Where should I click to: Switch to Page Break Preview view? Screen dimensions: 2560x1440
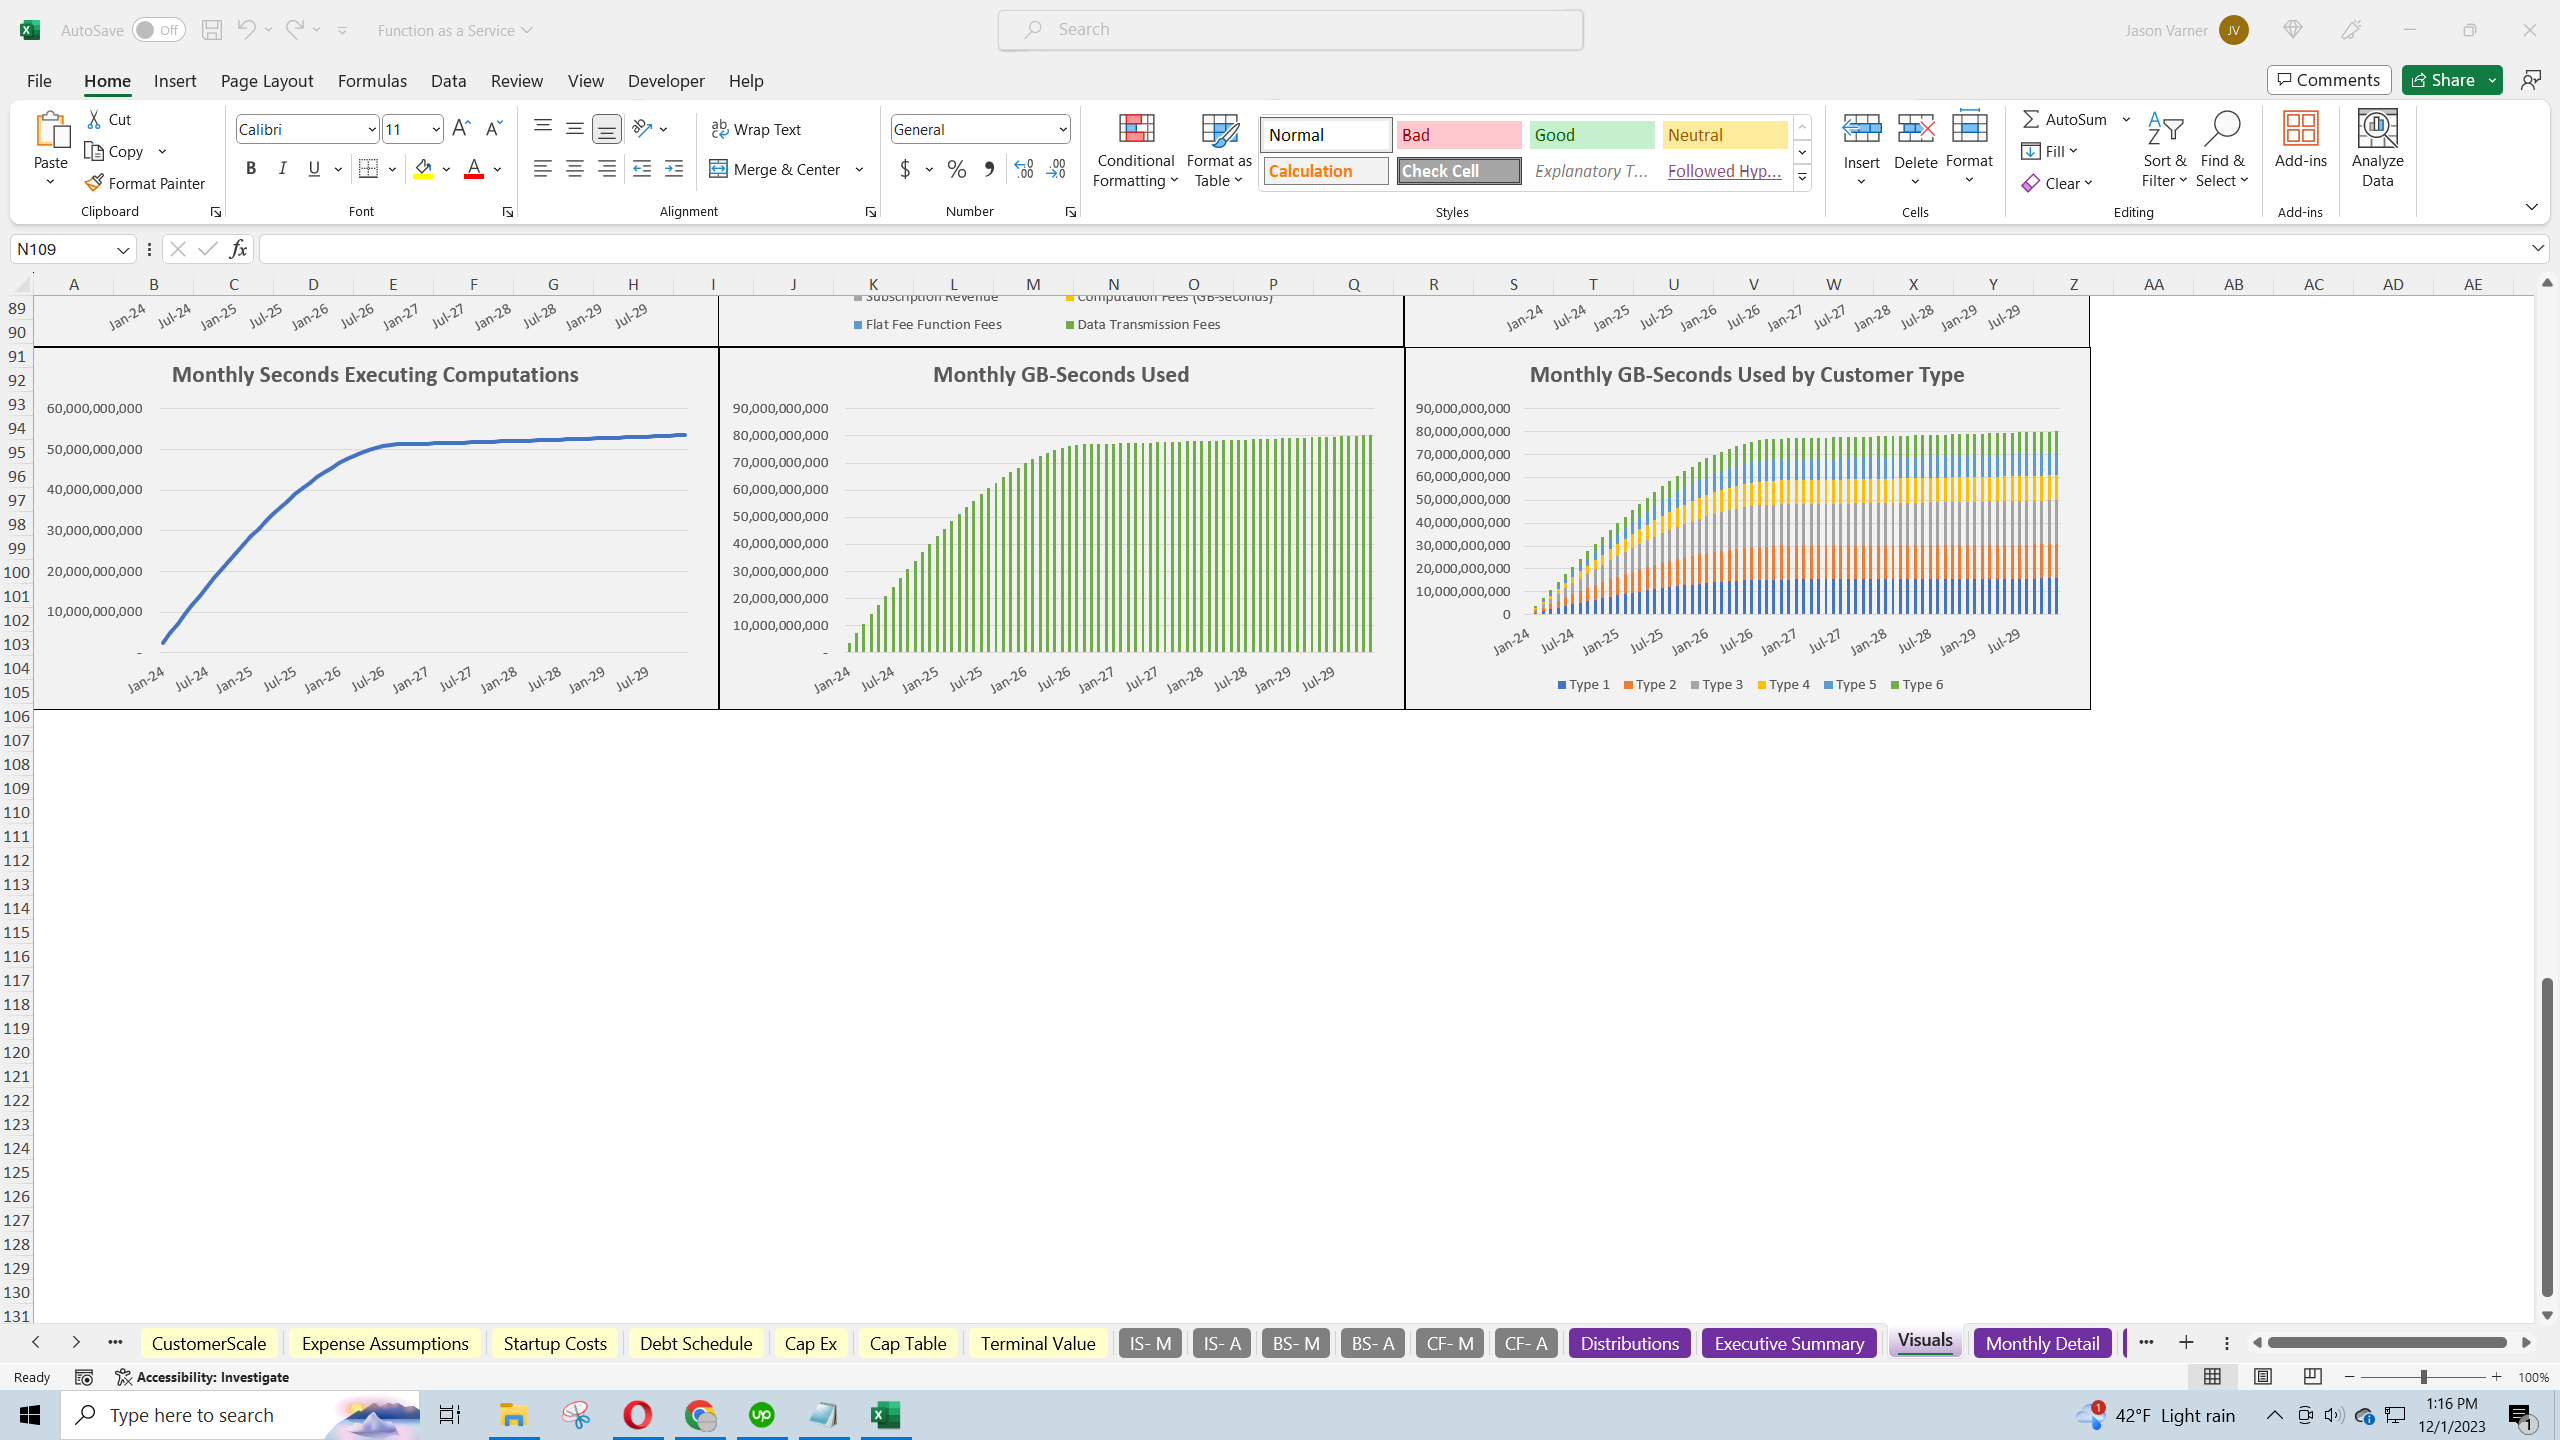point(2312,1377)
